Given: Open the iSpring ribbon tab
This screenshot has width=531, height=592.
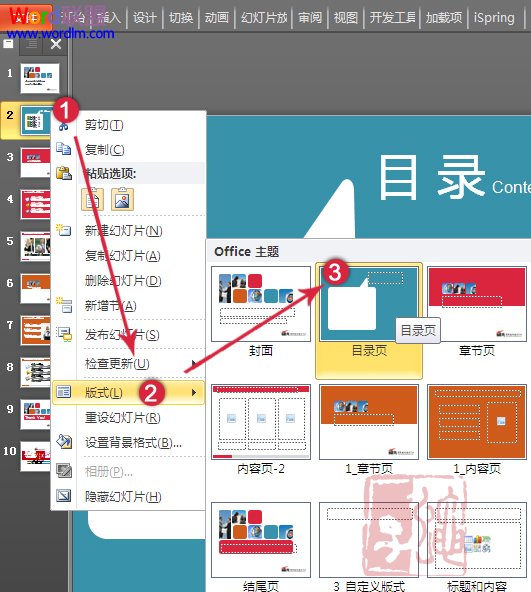Looking at the screenshot, I should (494, 17).
